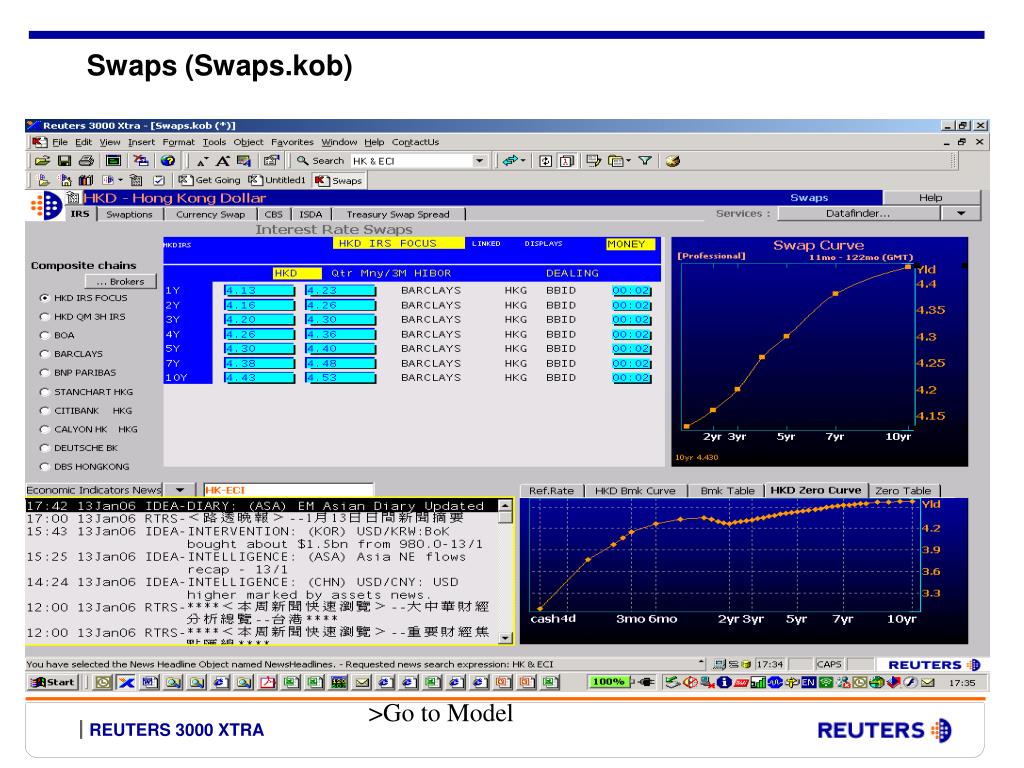Image resolution: width=1024 pixels, height=768 pixels.
Task: Select the DEUTSCHE BK radio button
Action: tap(44, 448)
